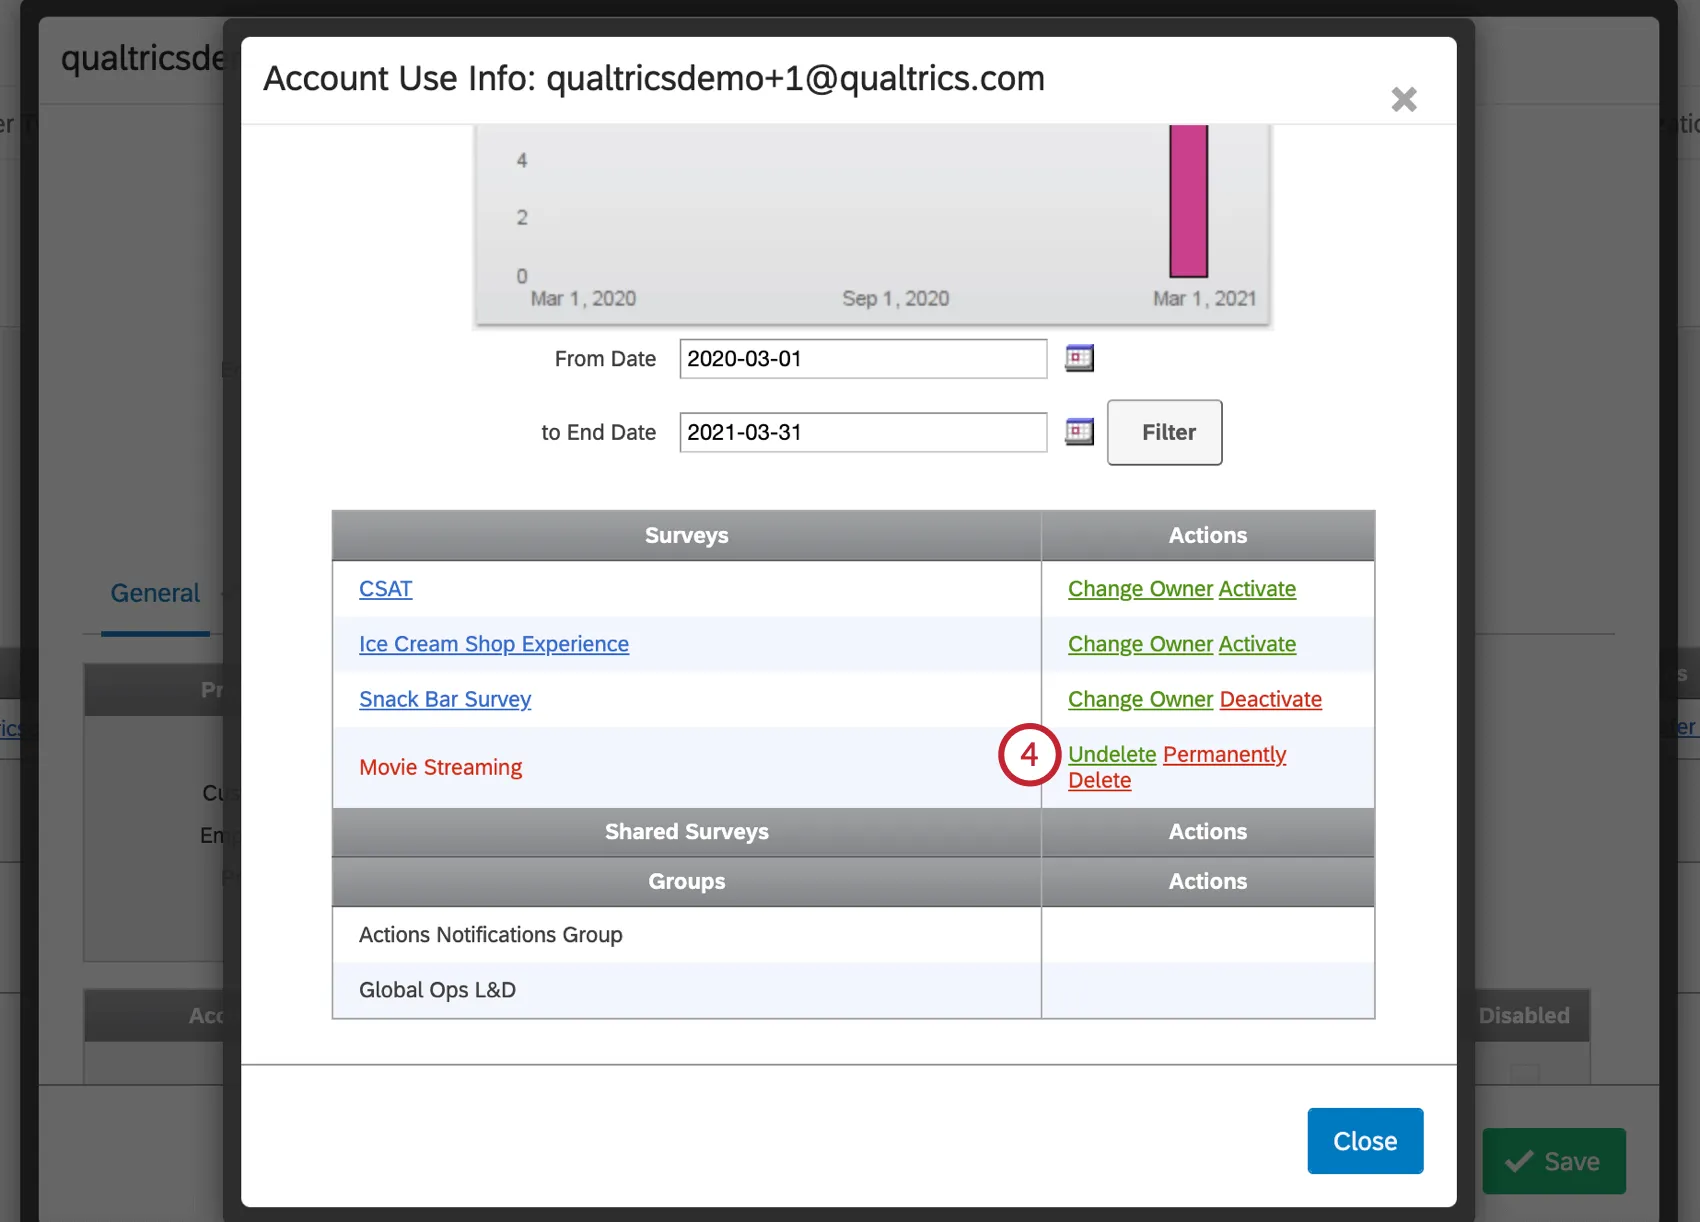Change Owner of the CSAT survey
Screen dimensions: 1700x1222
coord(1140,589)
